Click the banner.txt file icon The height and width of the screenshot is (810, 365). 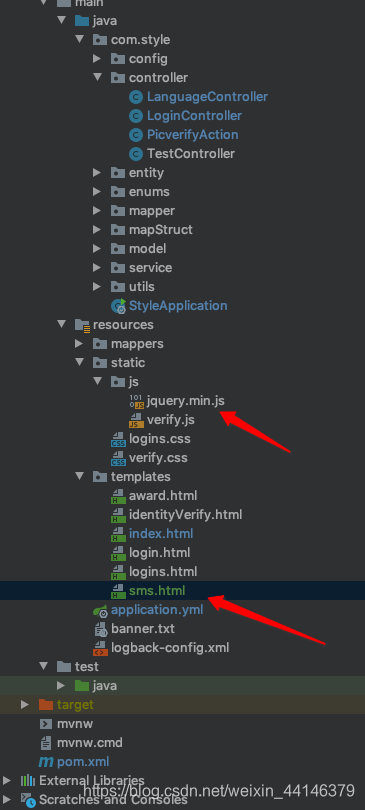(100, 629)
